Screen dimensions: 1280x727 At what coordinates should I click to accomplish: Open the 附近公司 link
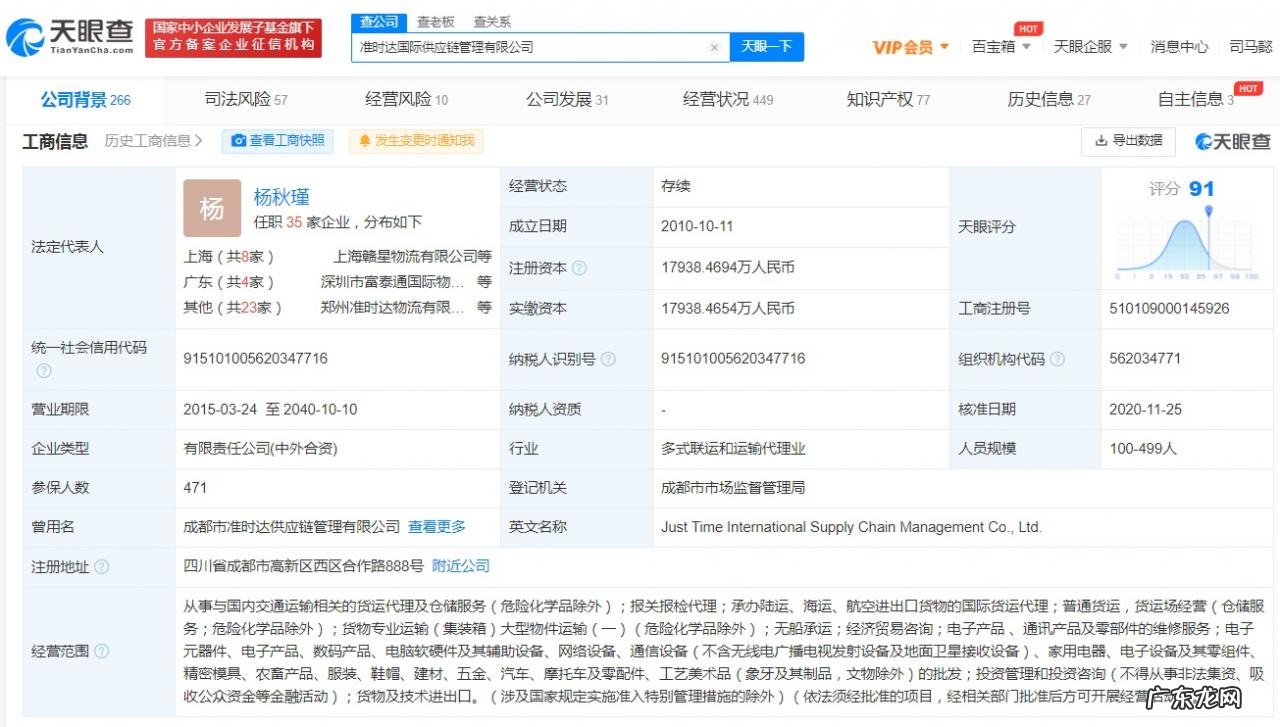[460, 567]
